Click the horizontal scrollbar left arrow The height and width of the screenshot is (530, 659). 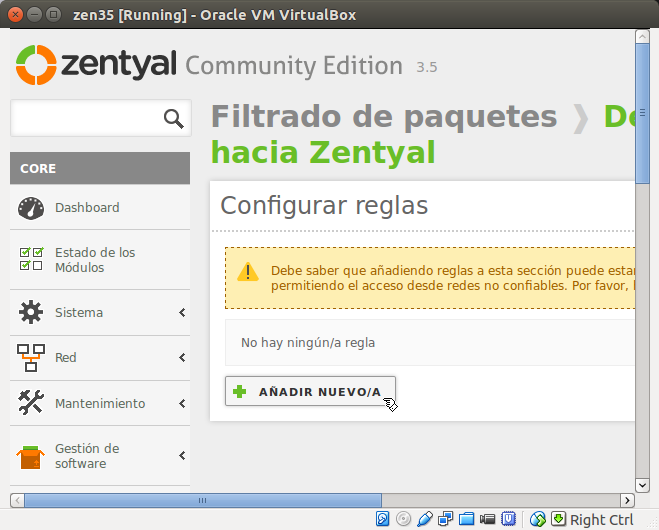point(17,500)
